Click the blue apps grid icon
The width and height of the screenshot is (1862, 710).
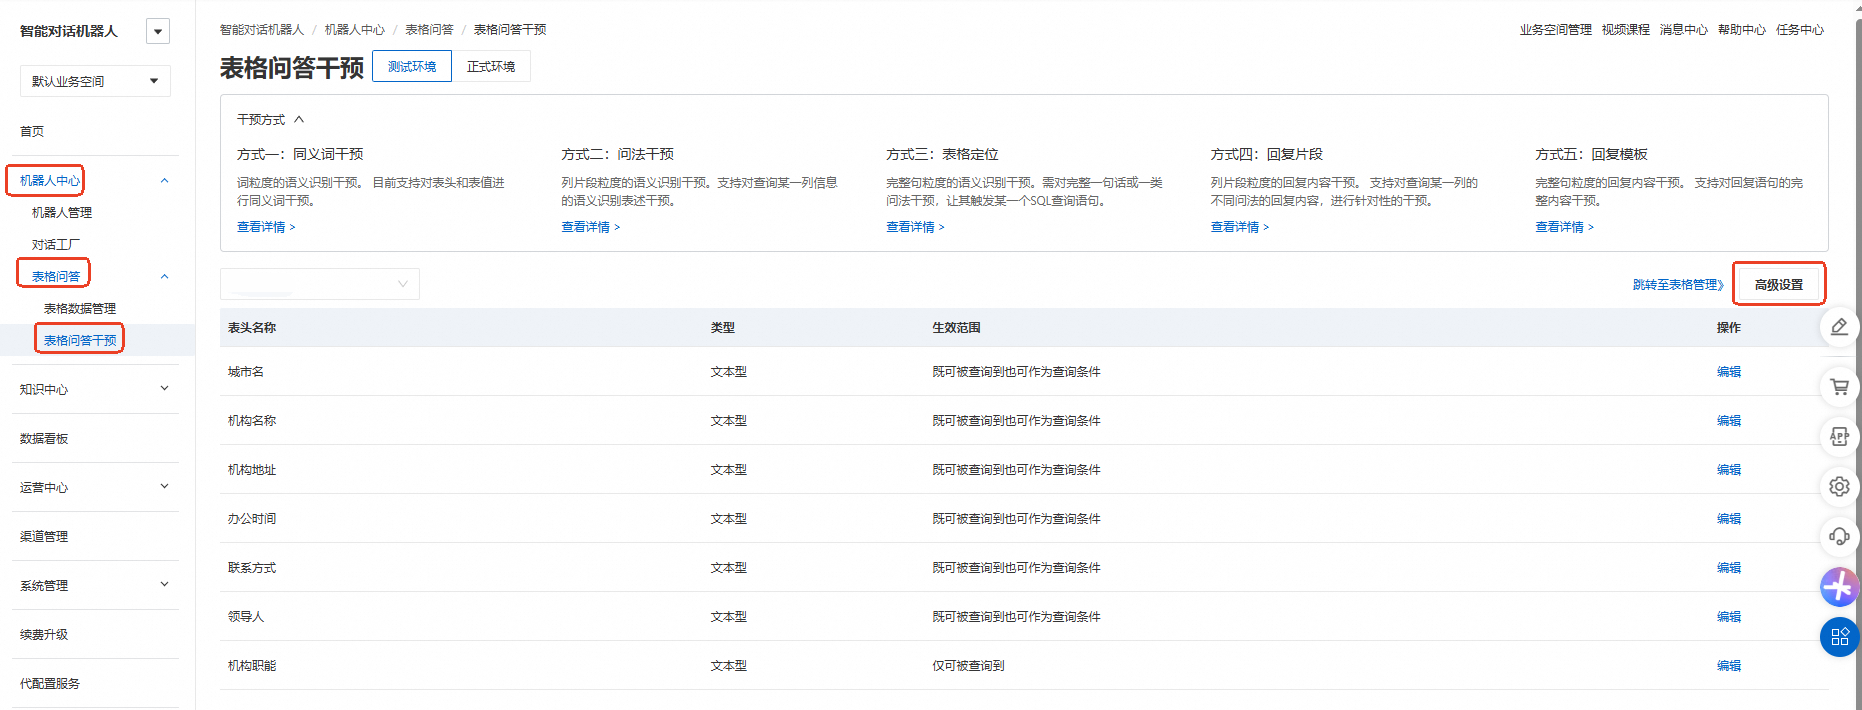(1839, 637)
